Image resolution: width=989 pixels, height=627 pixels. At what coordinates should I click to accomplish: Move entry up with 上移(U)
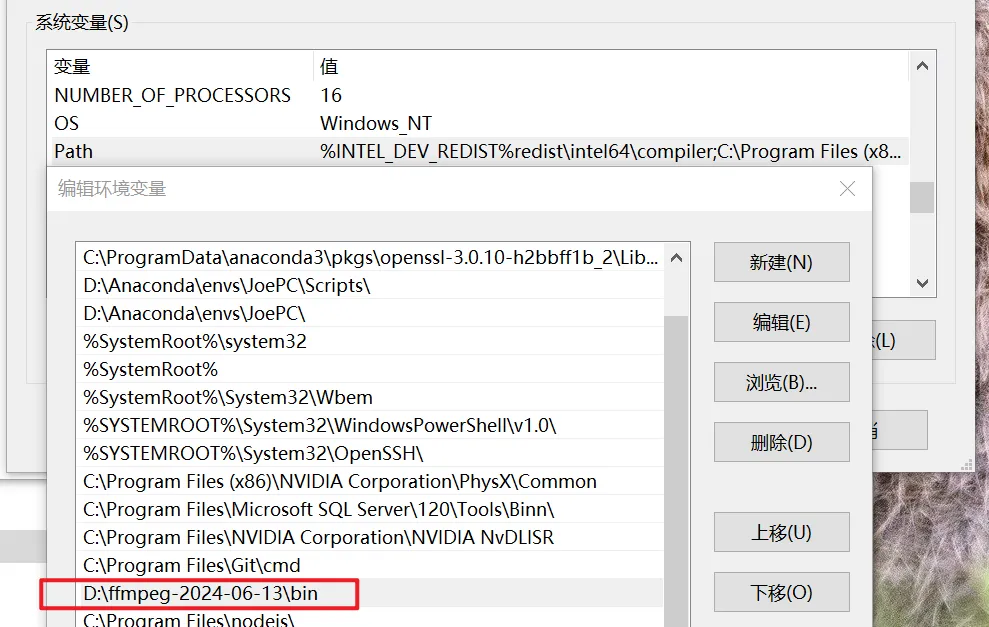click(781, 532)
